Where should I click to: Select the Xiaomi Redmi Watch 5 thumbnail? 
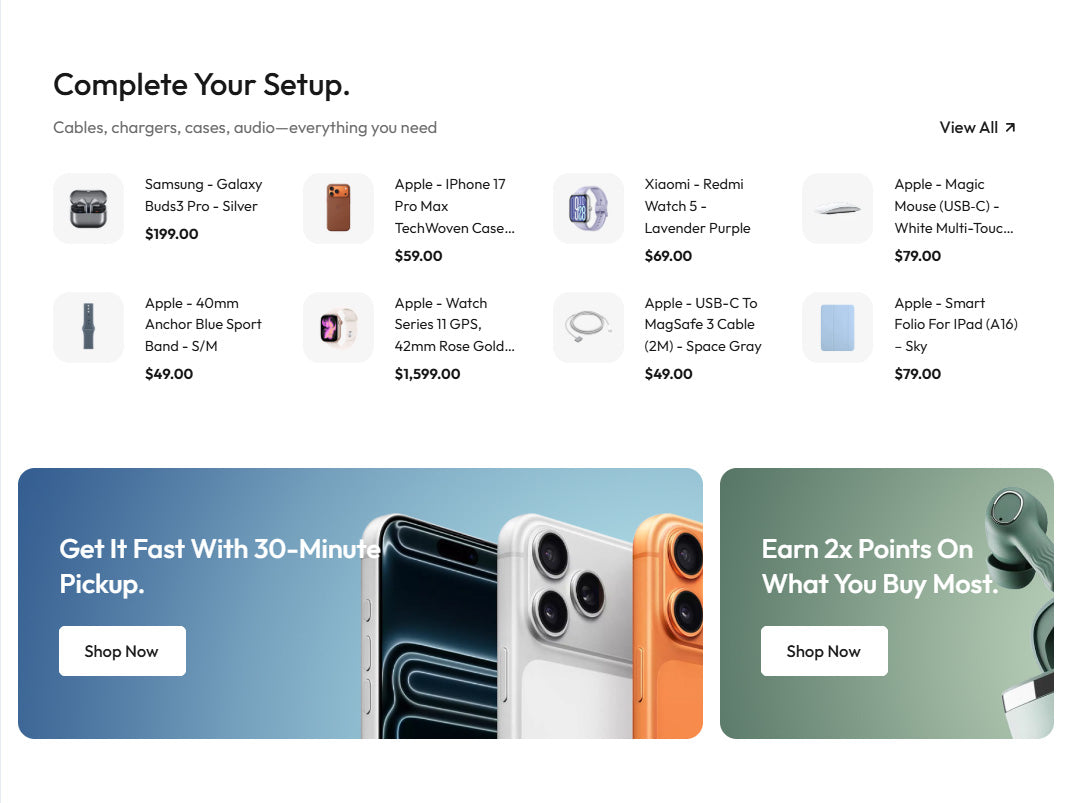point(588,208)
